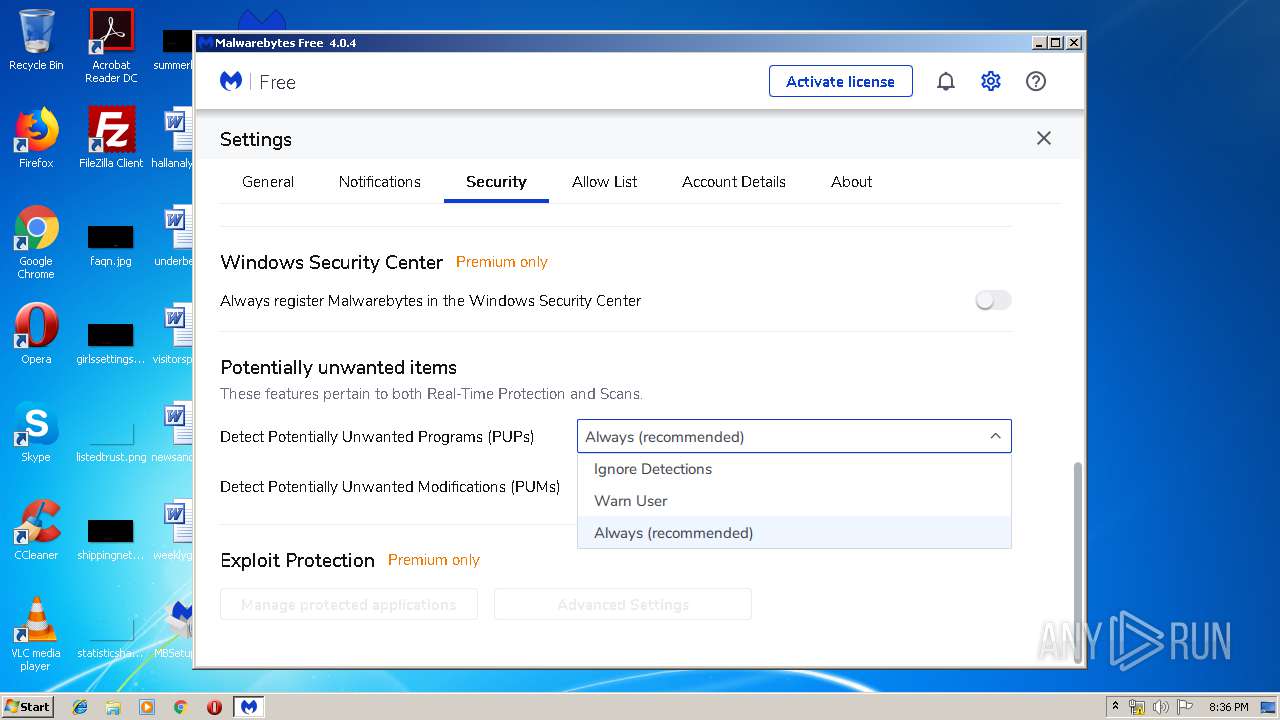Open the Account Details tab
Screen dimensions: 1280x720
tap(734, 182)
